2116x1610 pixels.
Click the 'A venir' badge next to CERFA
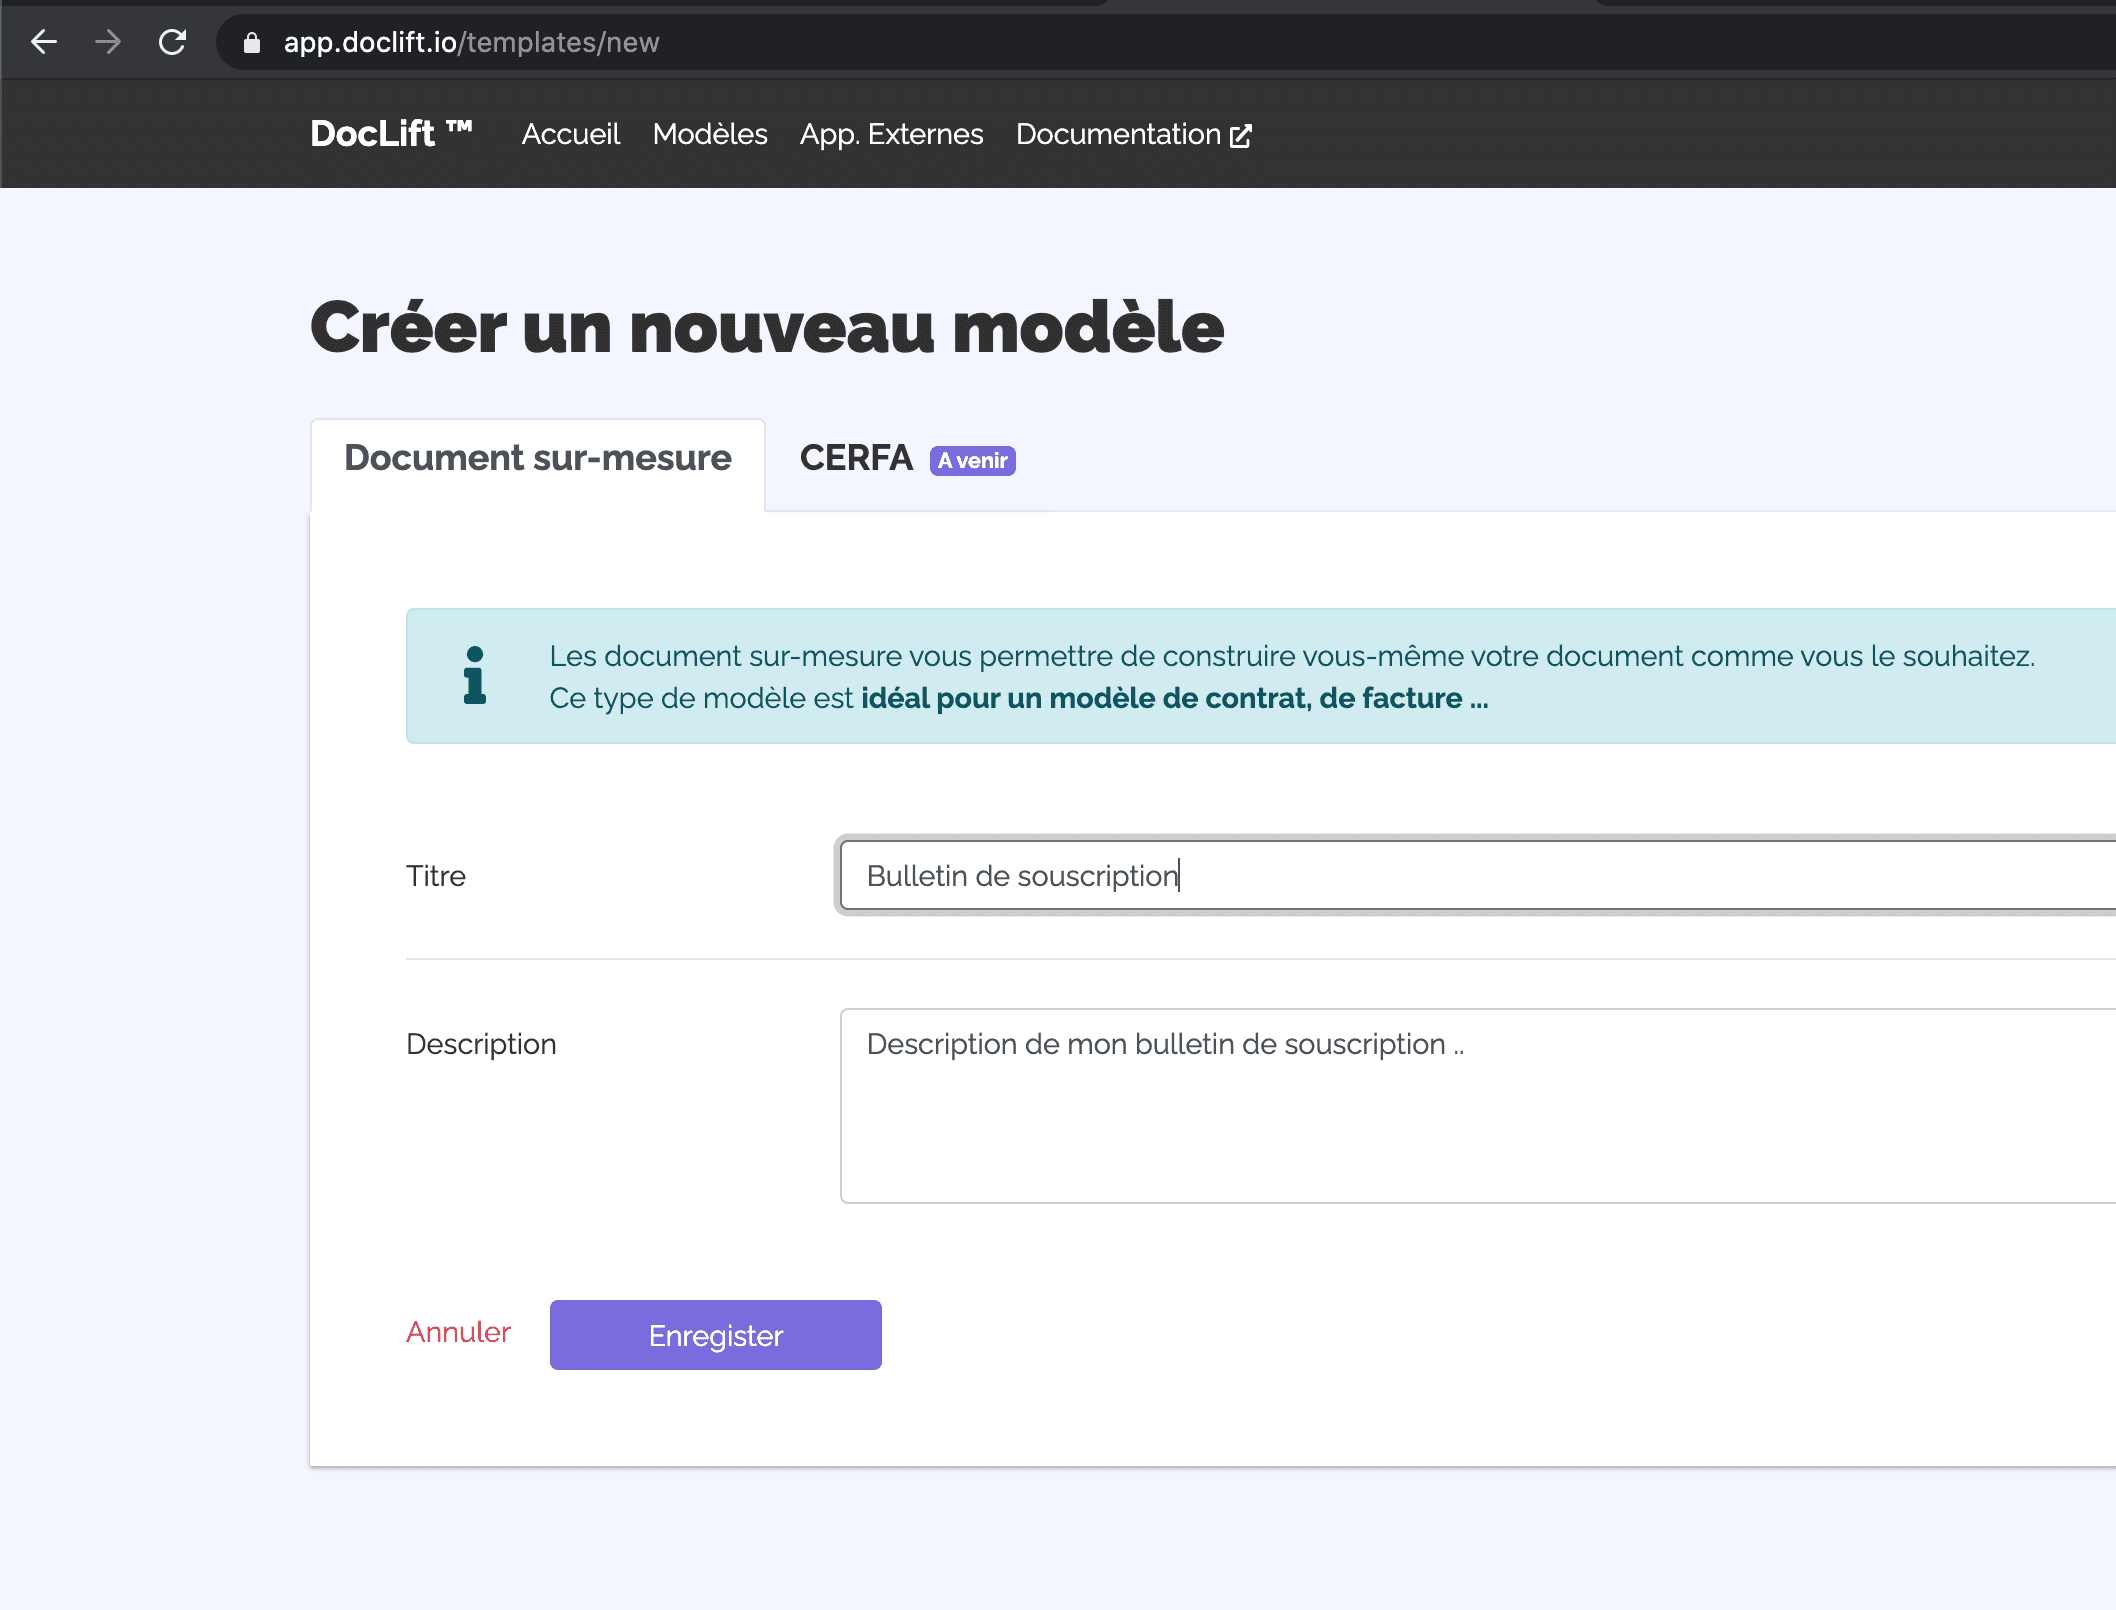click(971, 460)
